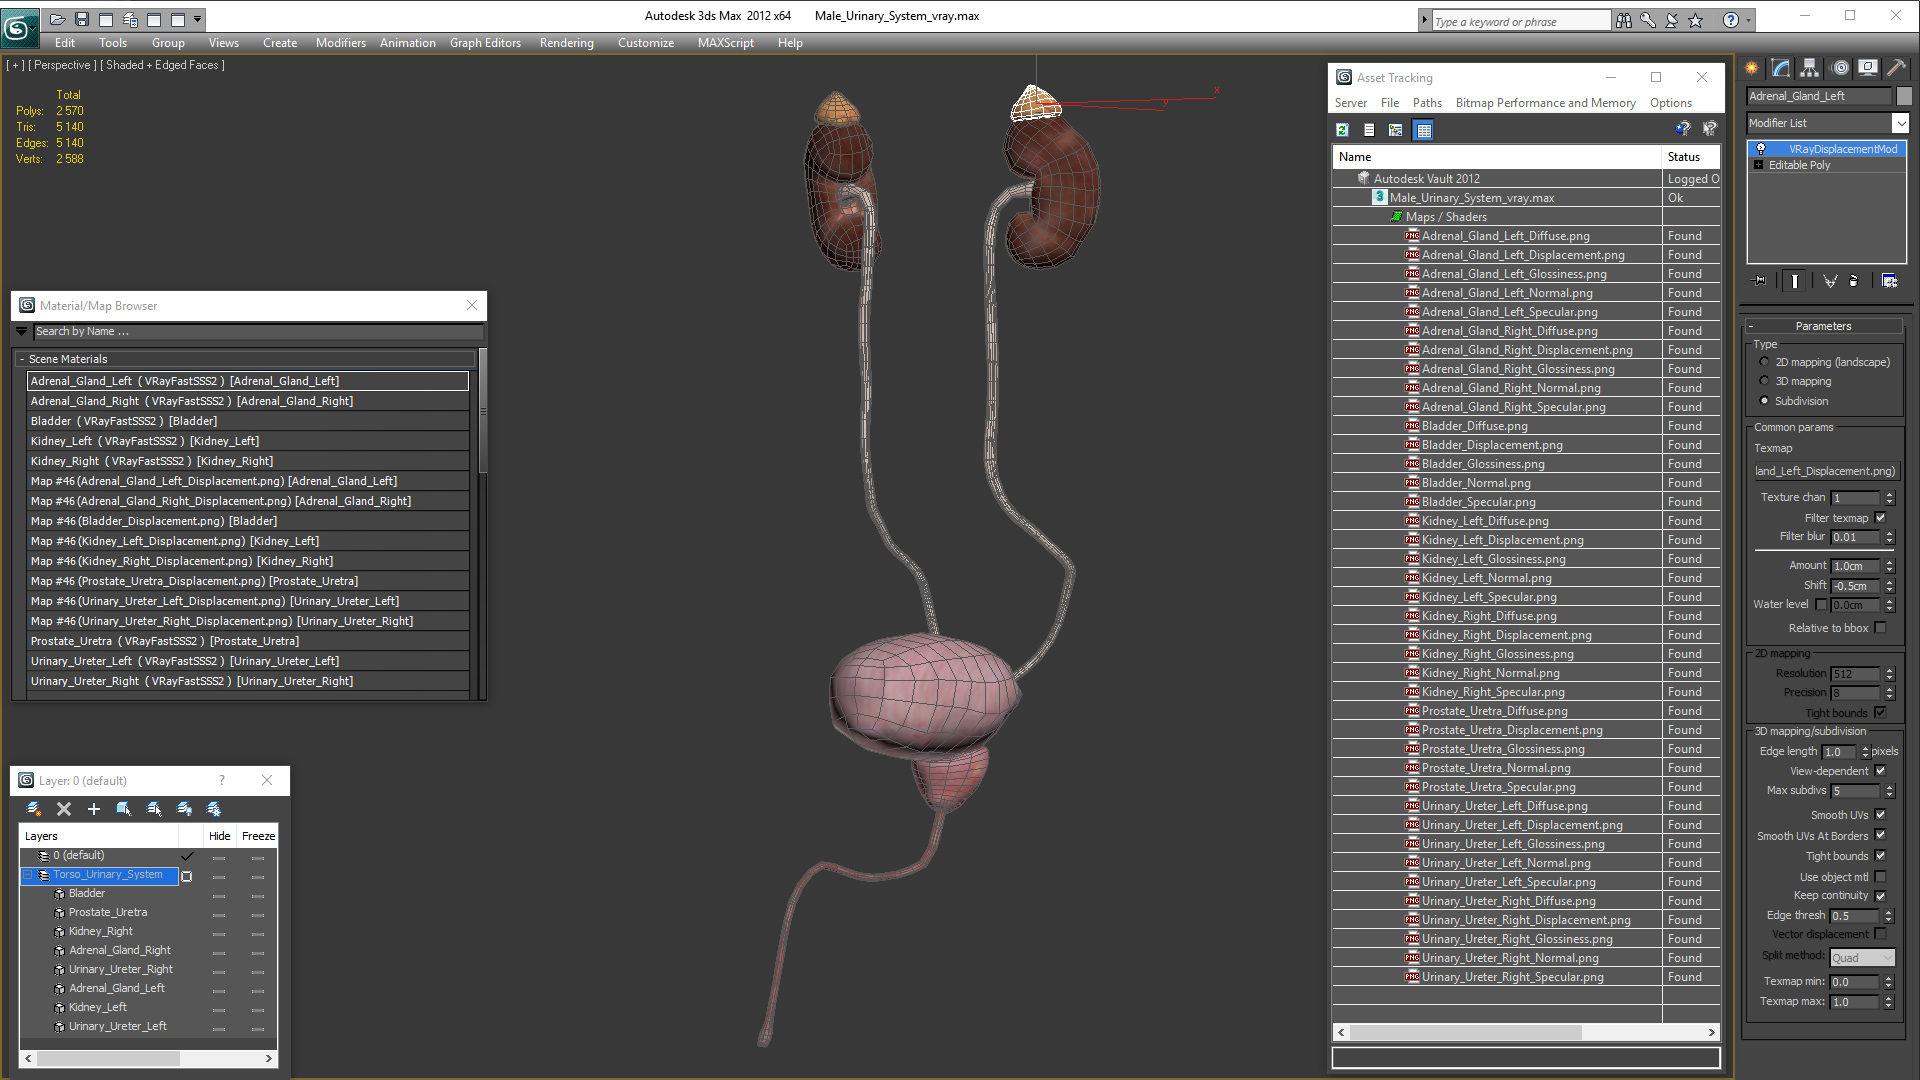Click Create New Layer icon

pyautogui.click(x=34, y=809)
